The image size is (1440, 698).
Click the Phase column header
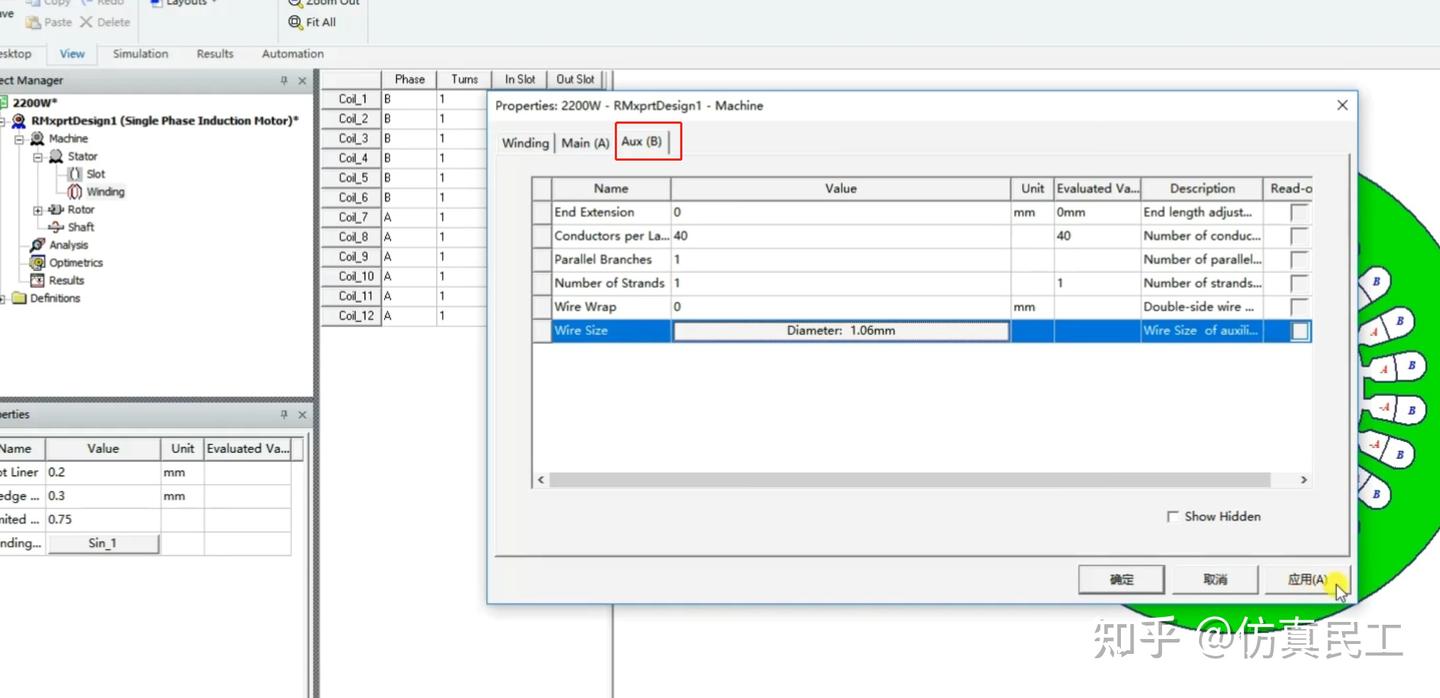pyautogui.click(x=409, y=79)
